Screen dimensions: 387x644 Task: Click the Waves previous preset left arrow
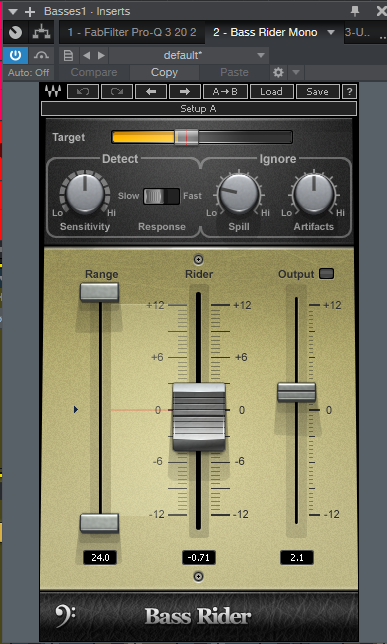pos(151,92)
